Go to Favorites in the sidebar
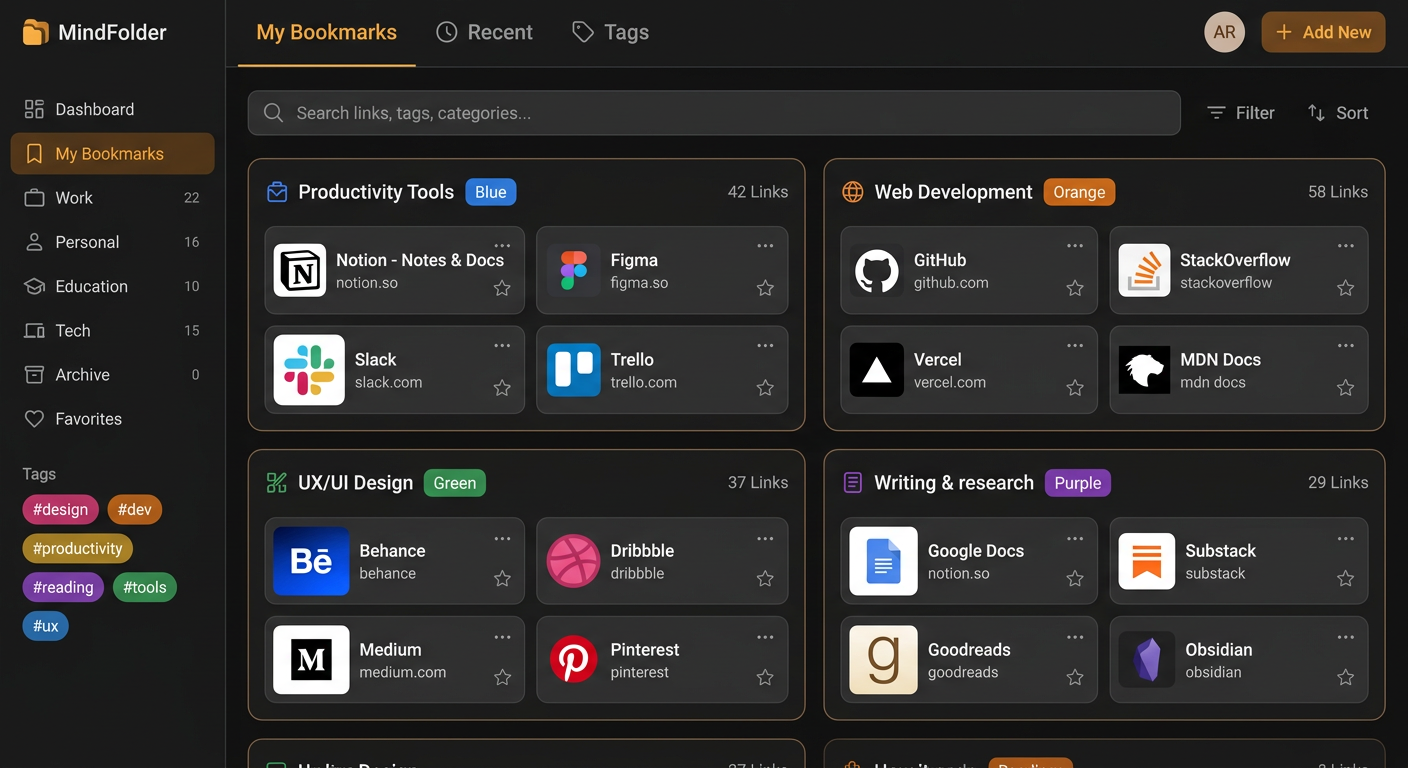 click(x=113, y=419)
